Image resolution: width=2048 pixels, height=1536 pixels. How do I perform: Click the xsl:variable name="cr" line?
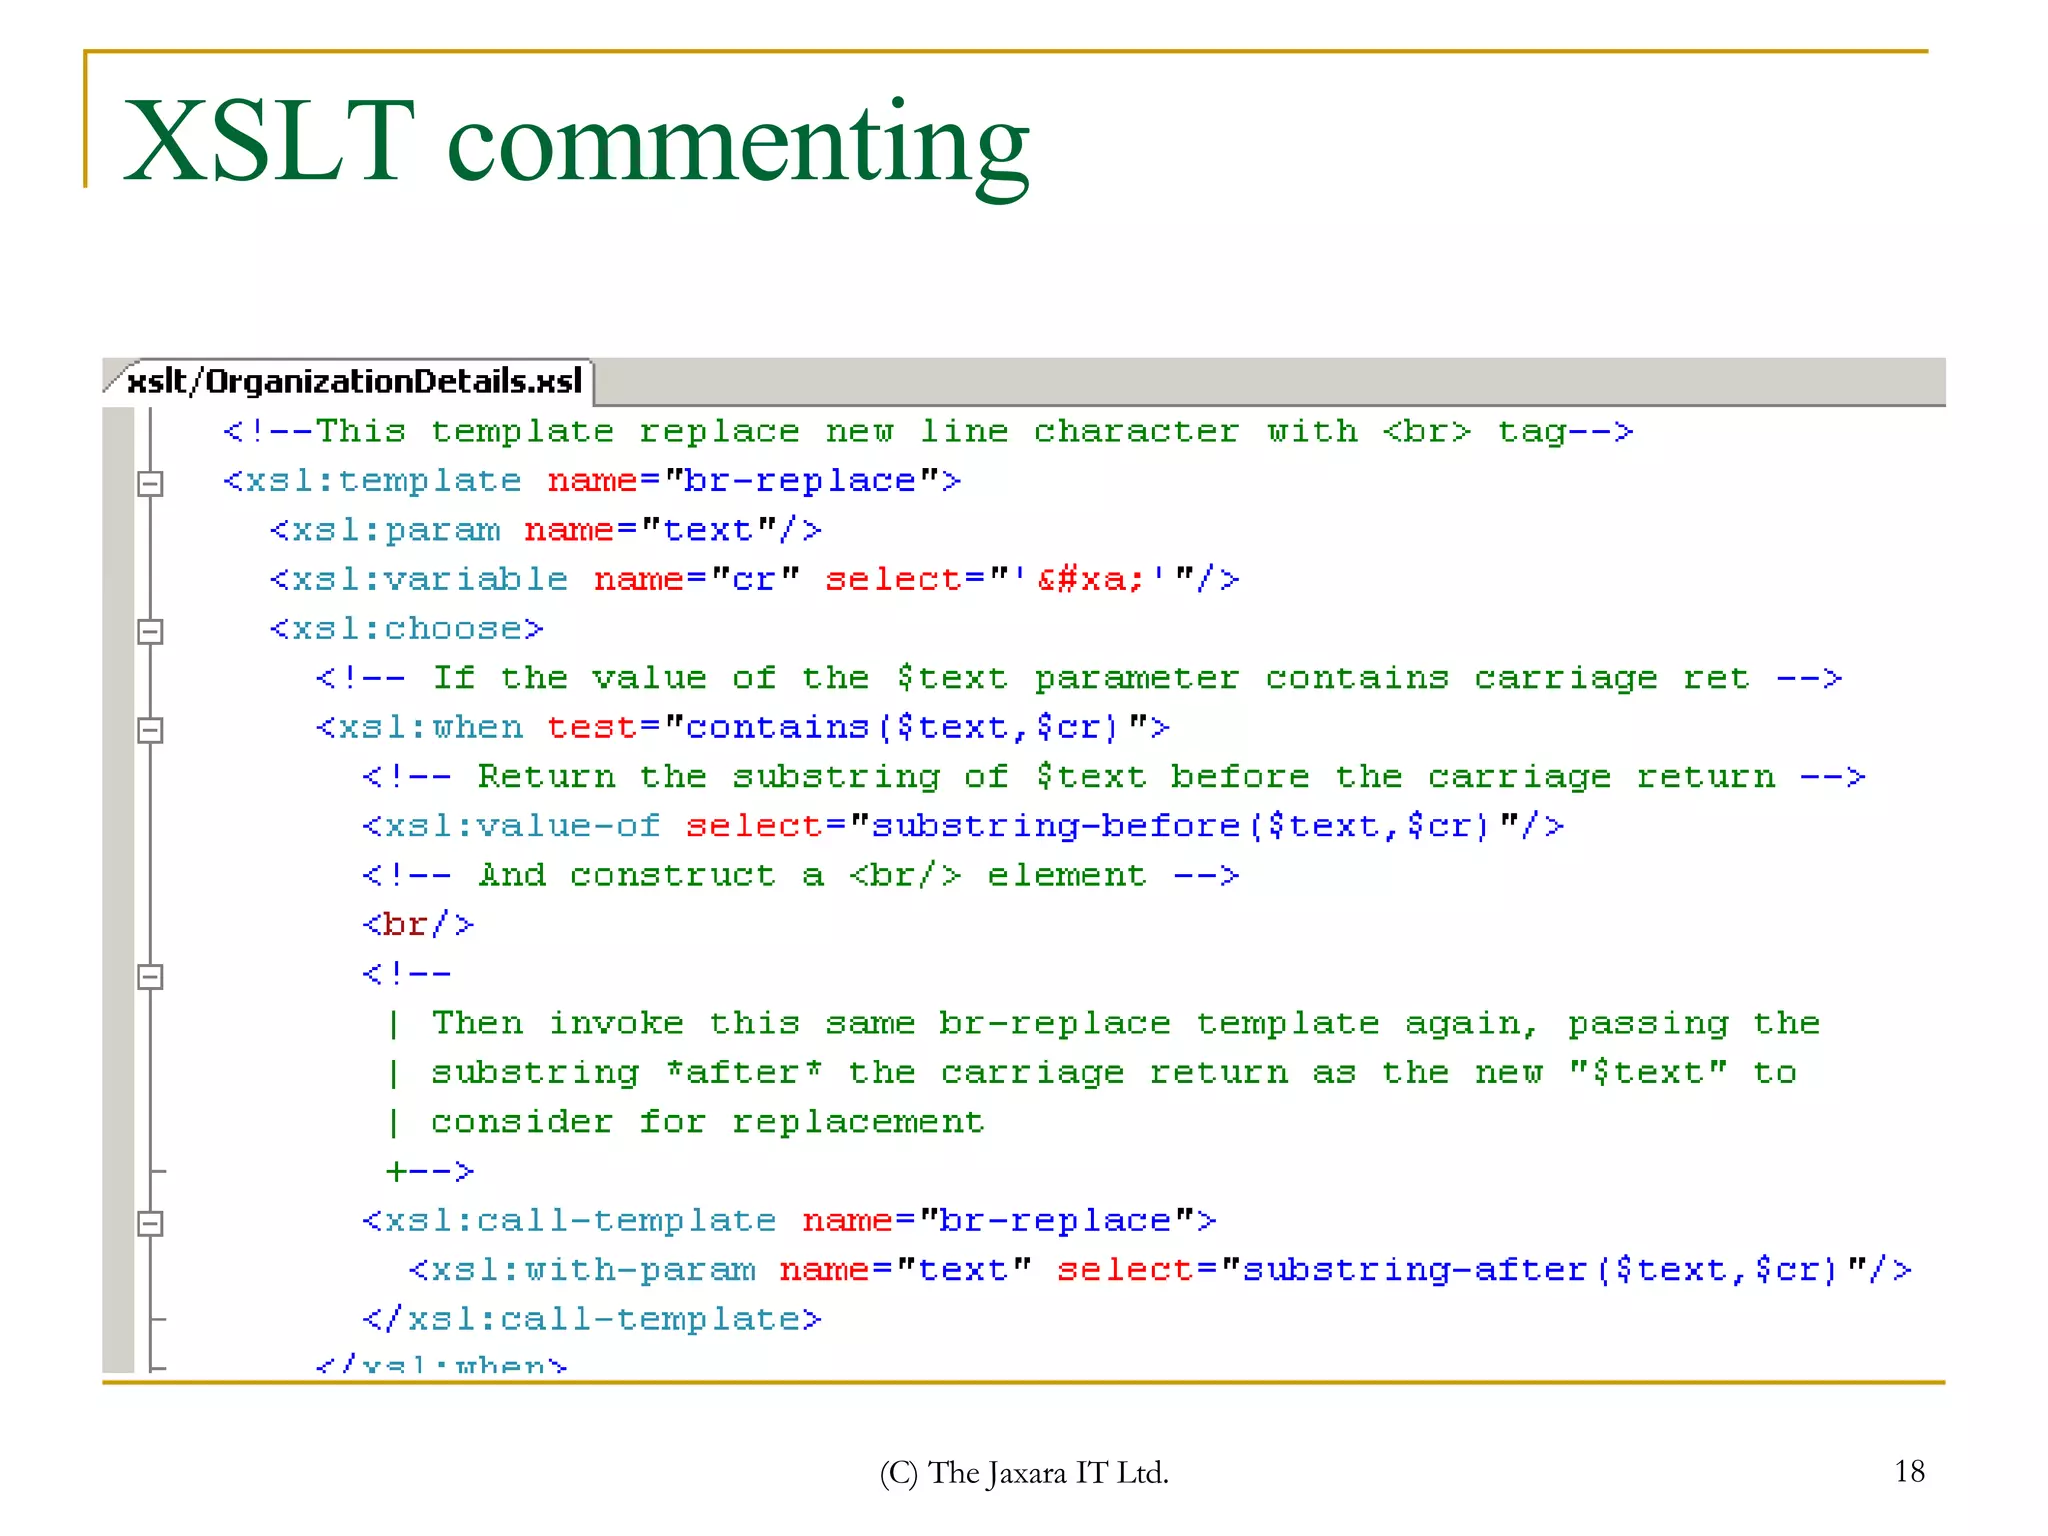point(754,579)
